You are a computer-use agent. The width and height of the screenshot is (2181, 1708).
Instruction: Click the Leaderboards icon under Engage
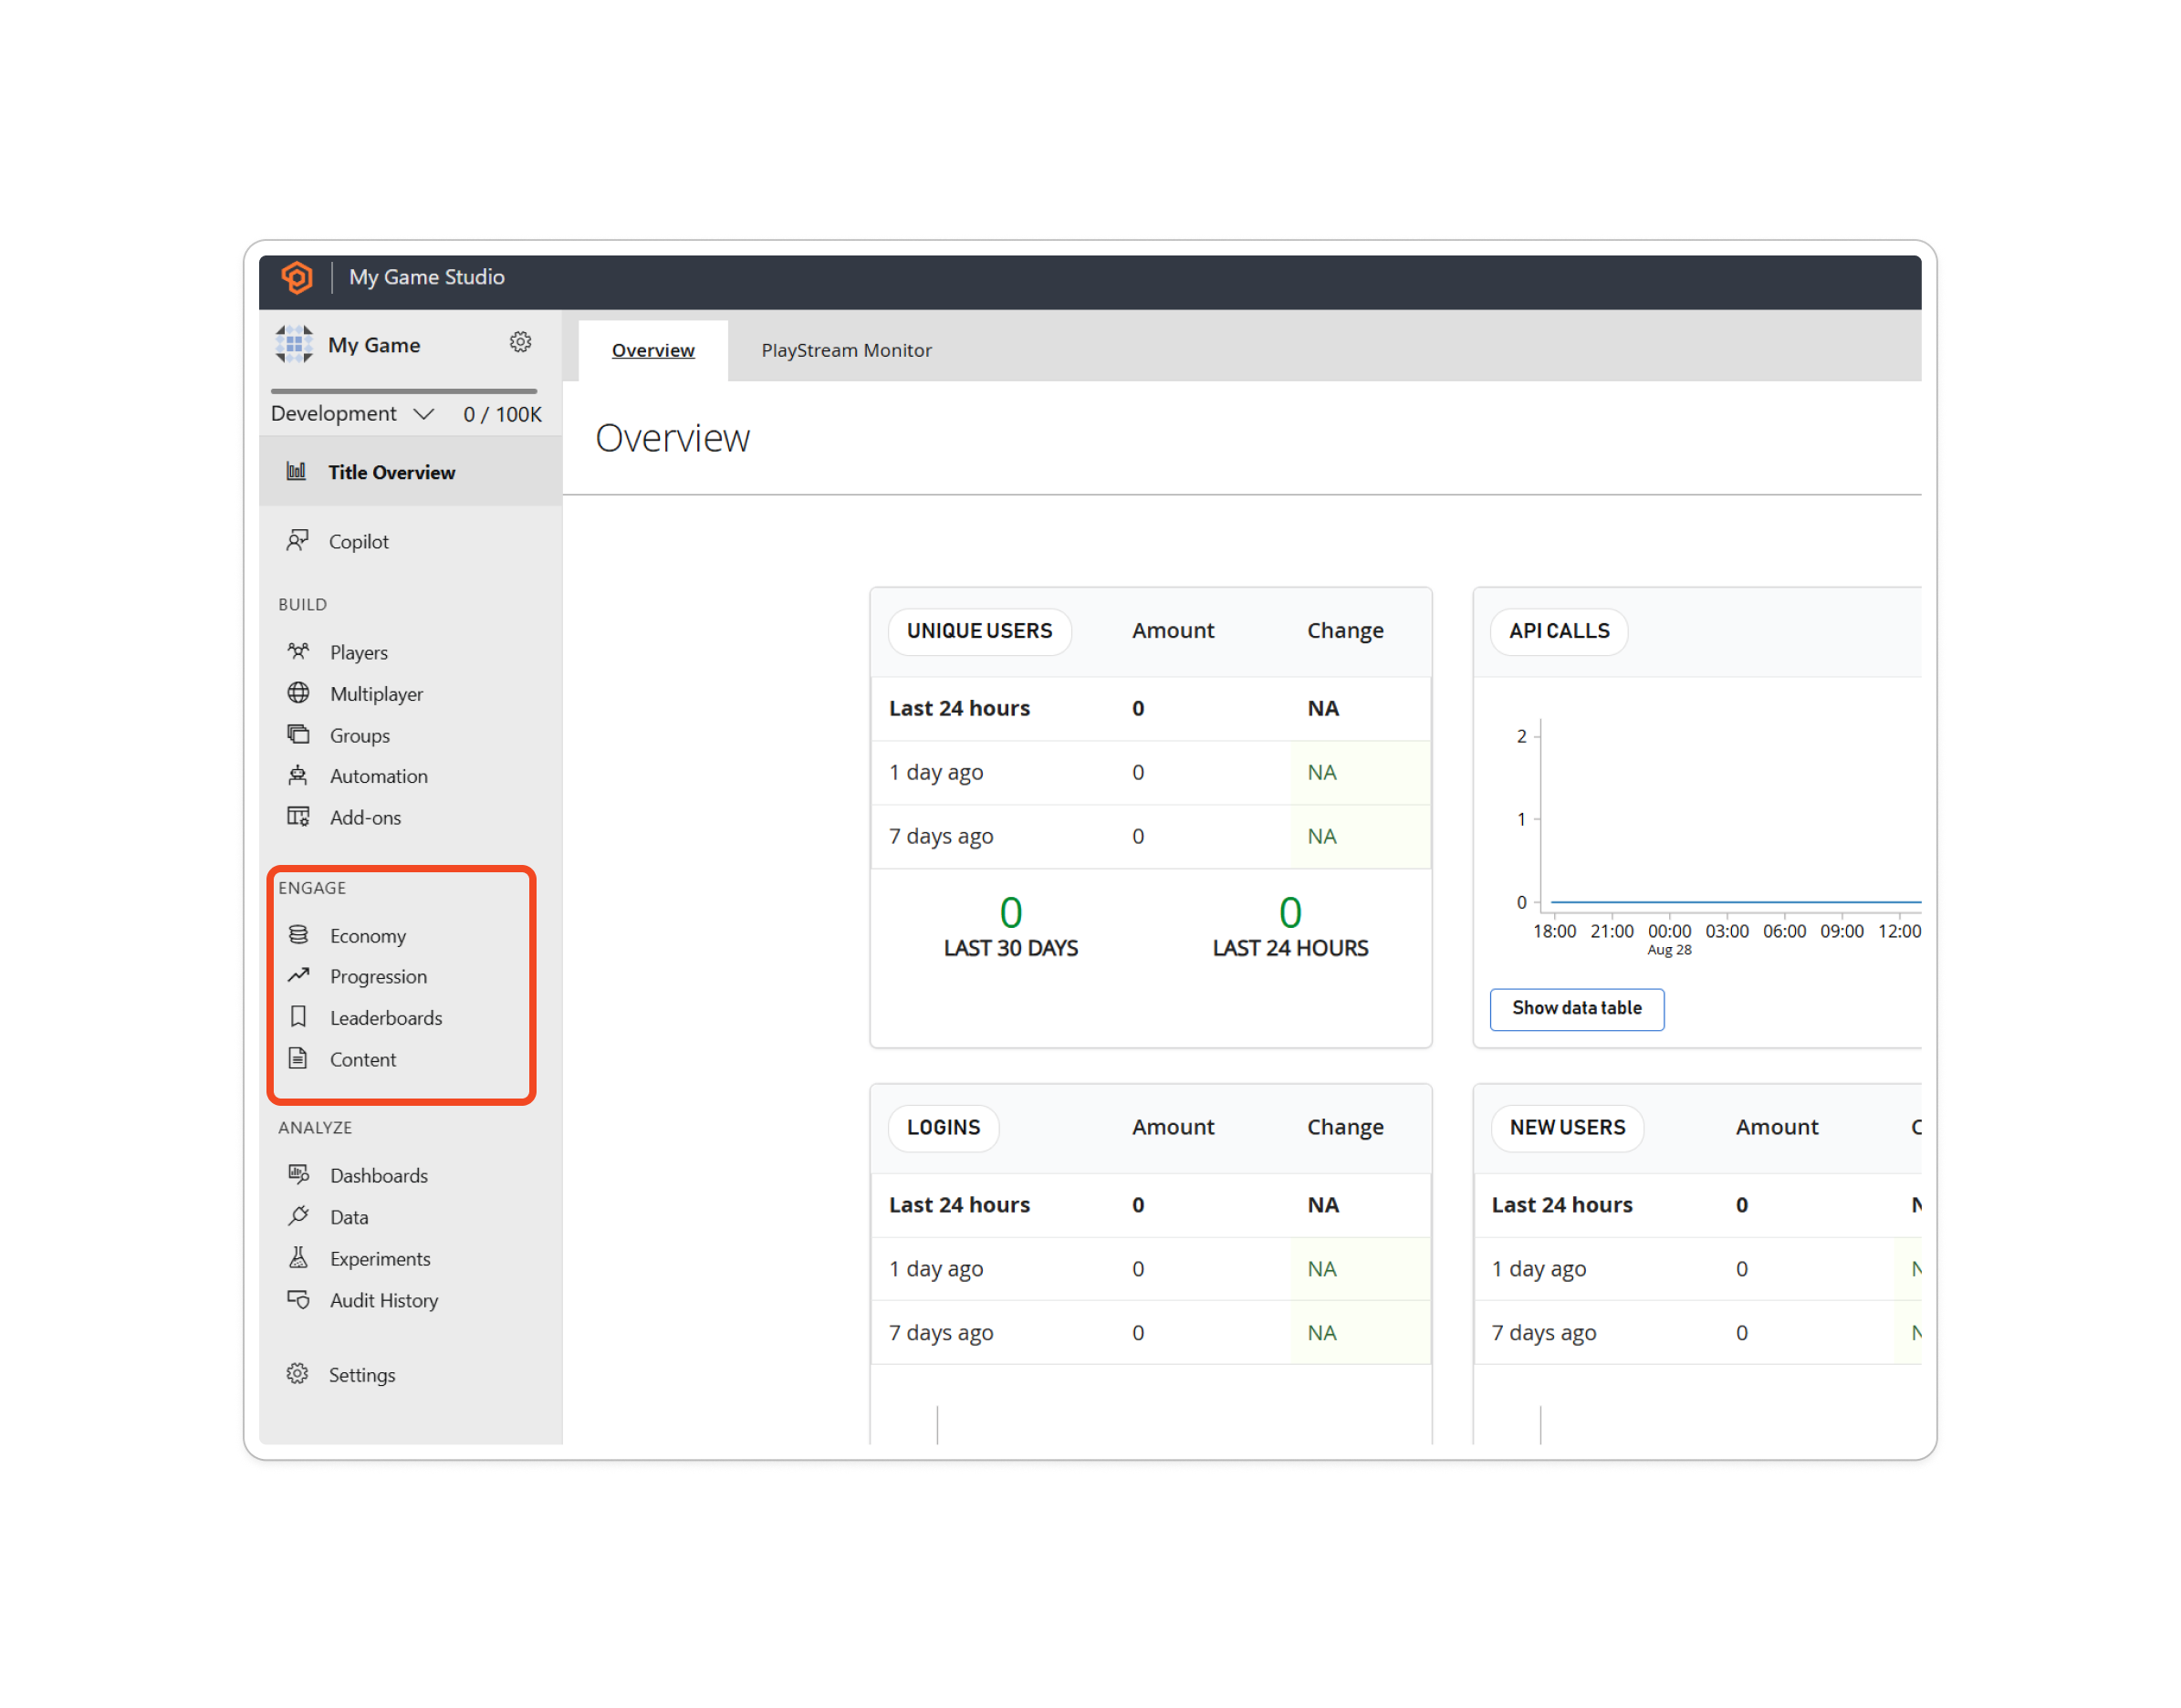click(x=297, y=1017)
